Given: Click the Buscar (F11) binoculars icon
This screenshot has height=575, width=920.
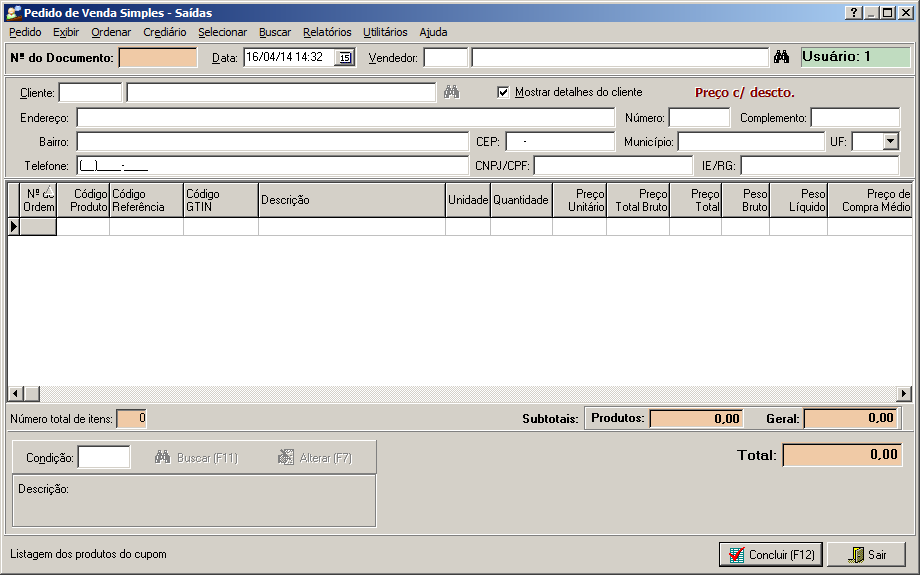Looking at the screenshot, I should (x=163, y=458).
